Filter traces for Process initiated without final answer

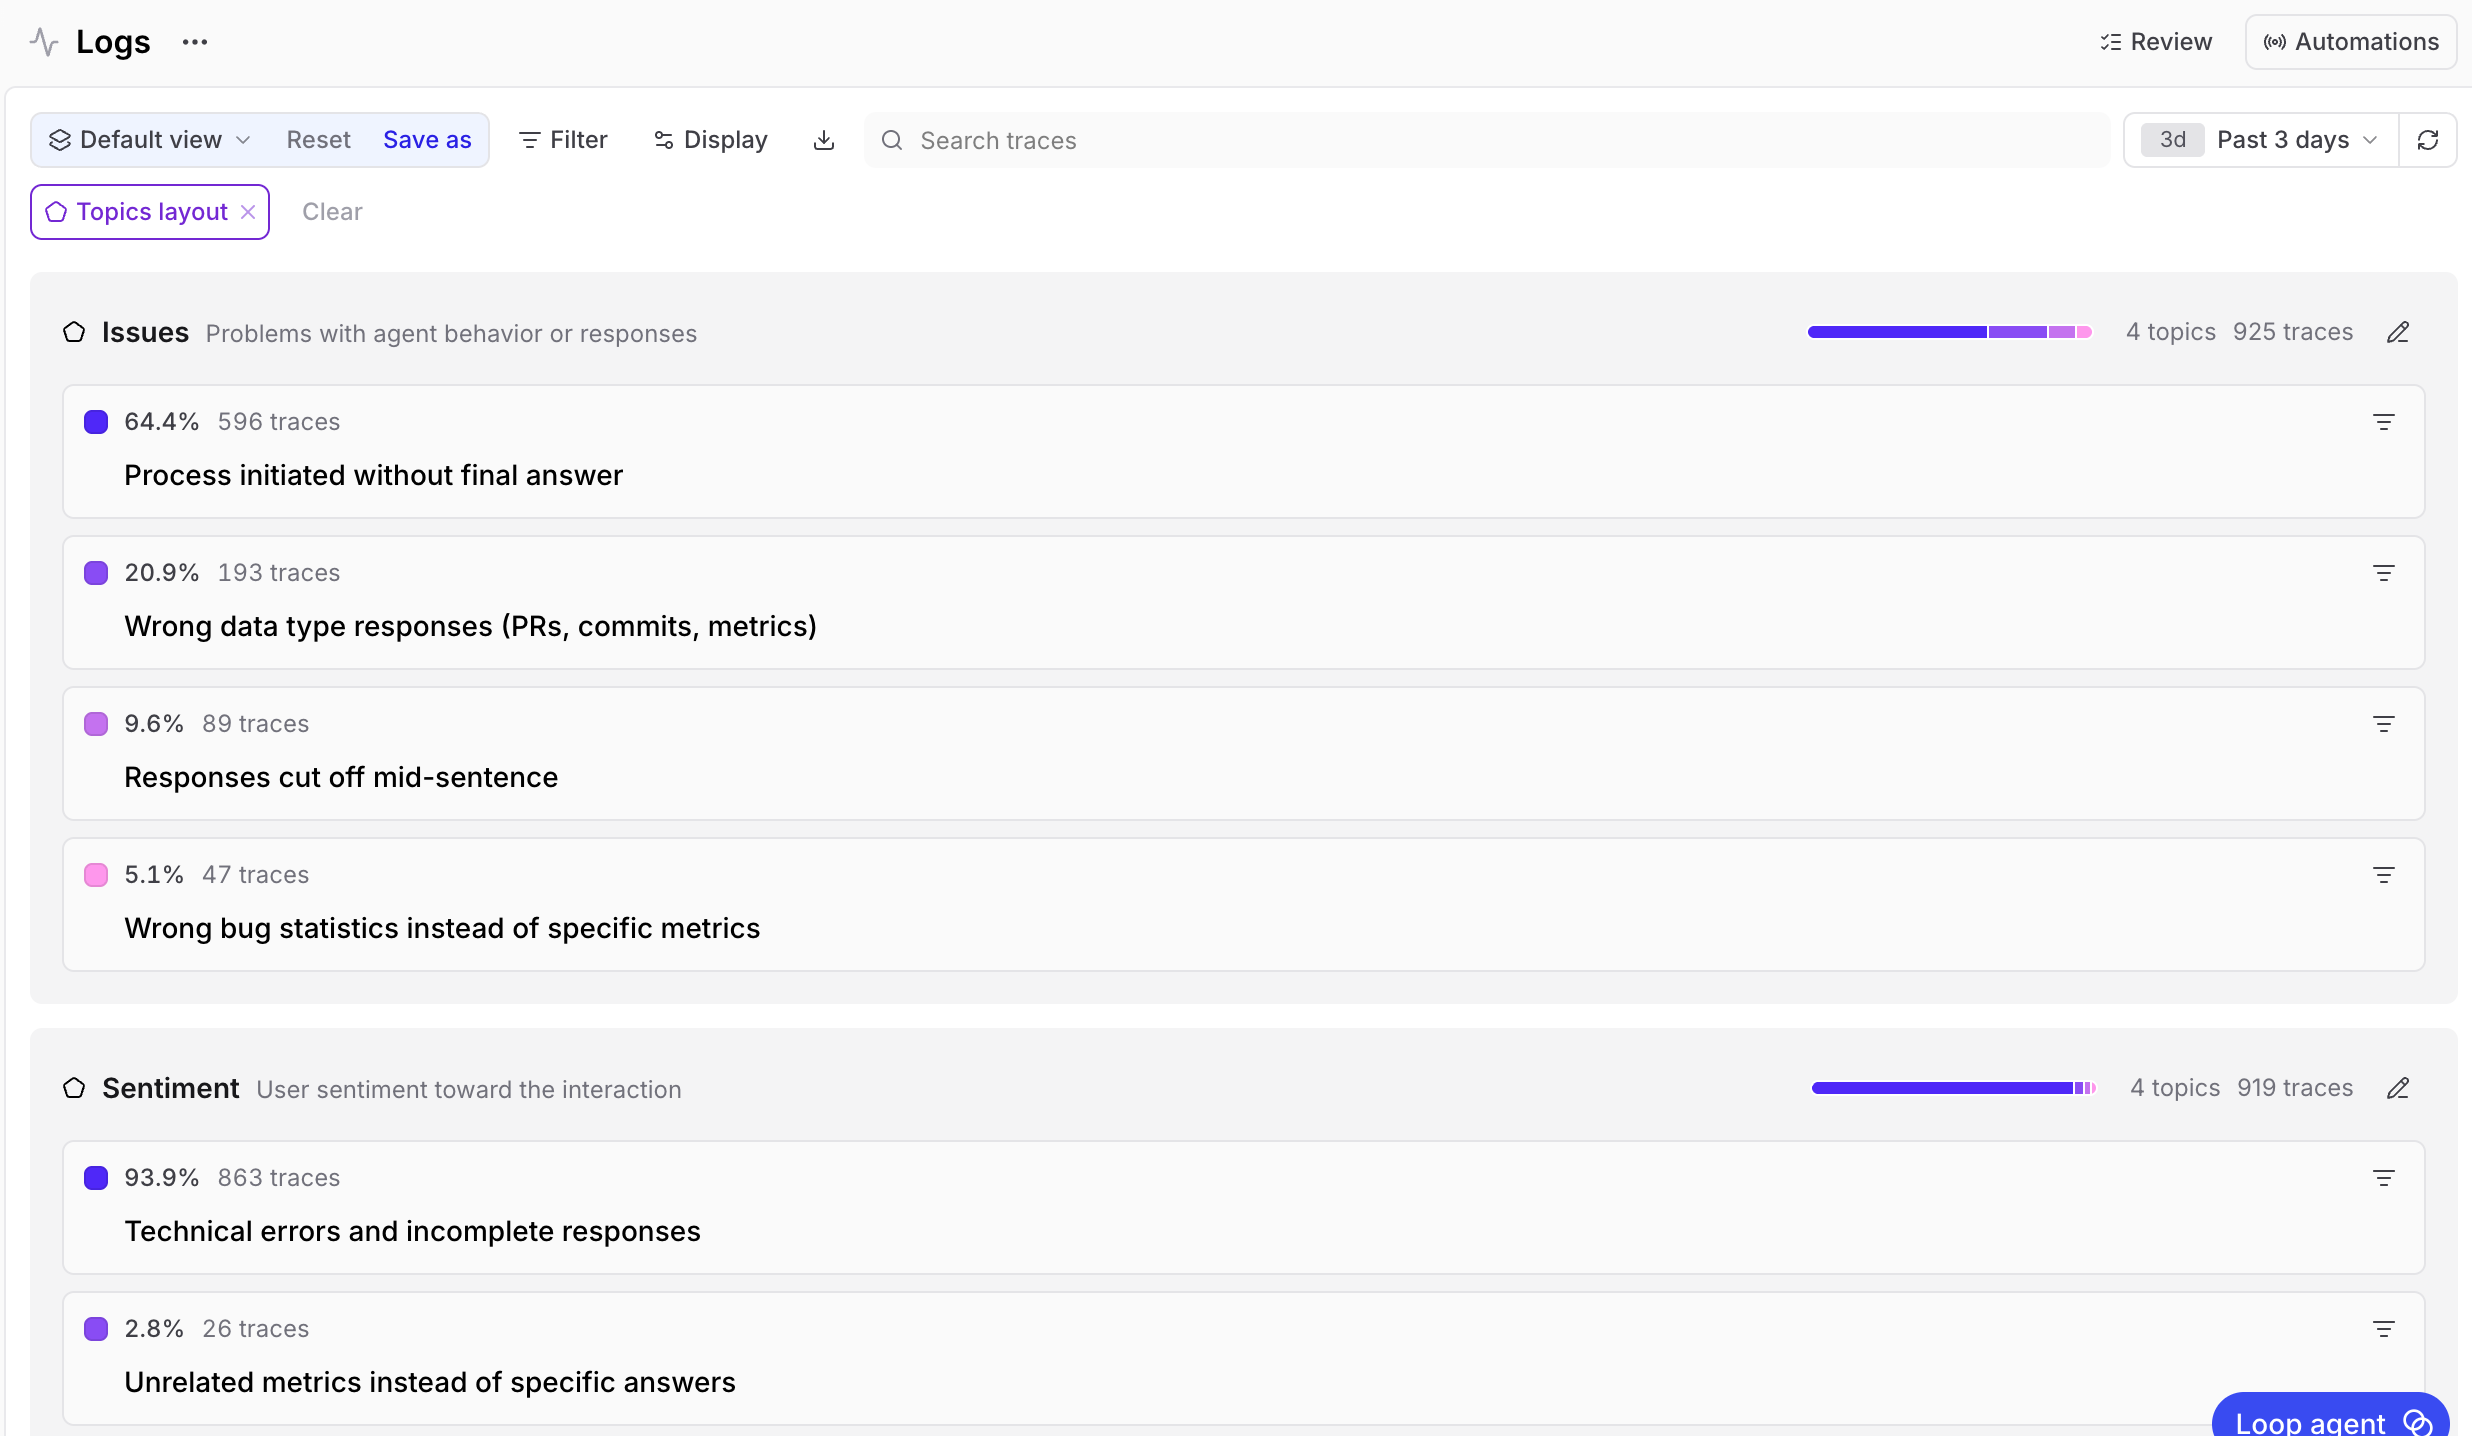pos(2385,421)
